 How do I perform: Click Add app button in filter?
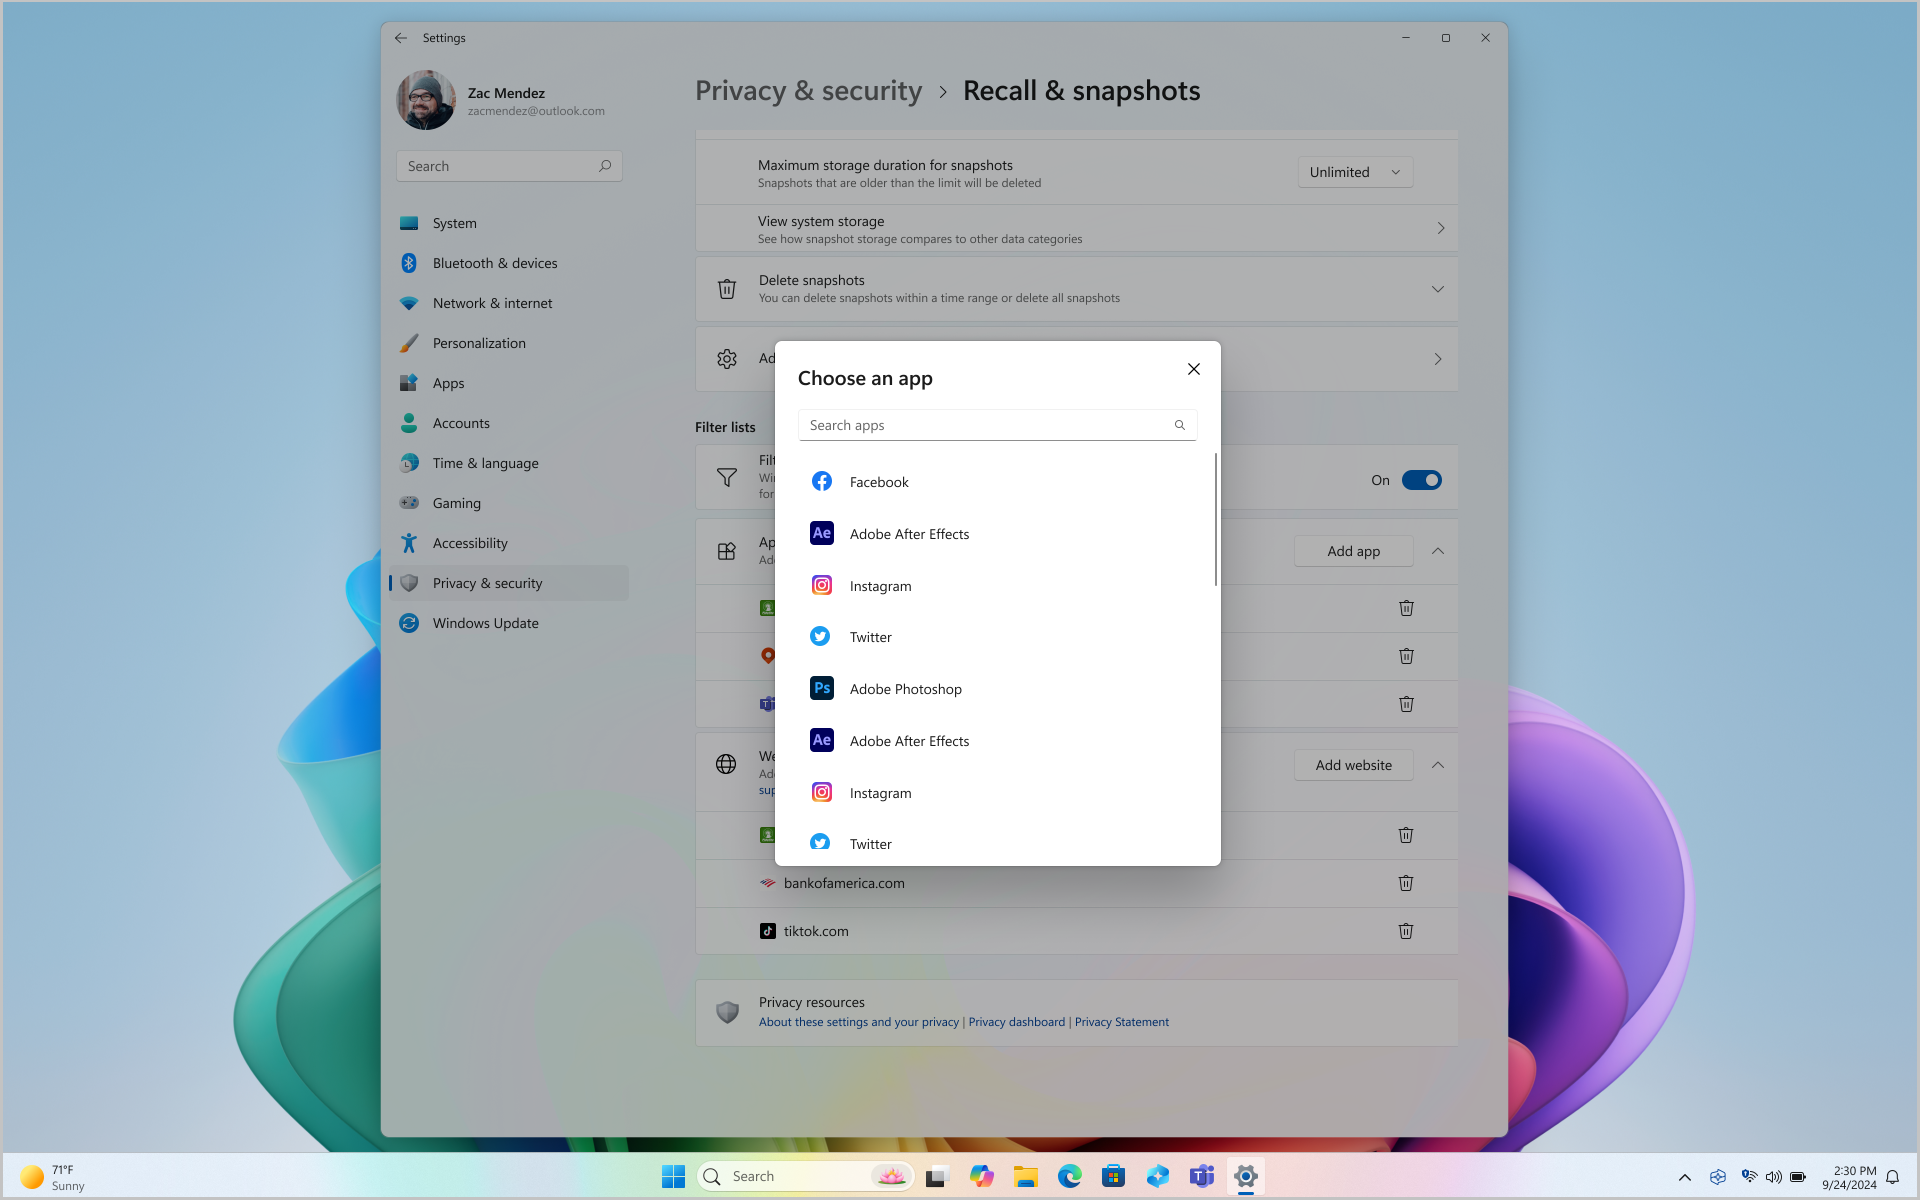(x=1353, y=550)
